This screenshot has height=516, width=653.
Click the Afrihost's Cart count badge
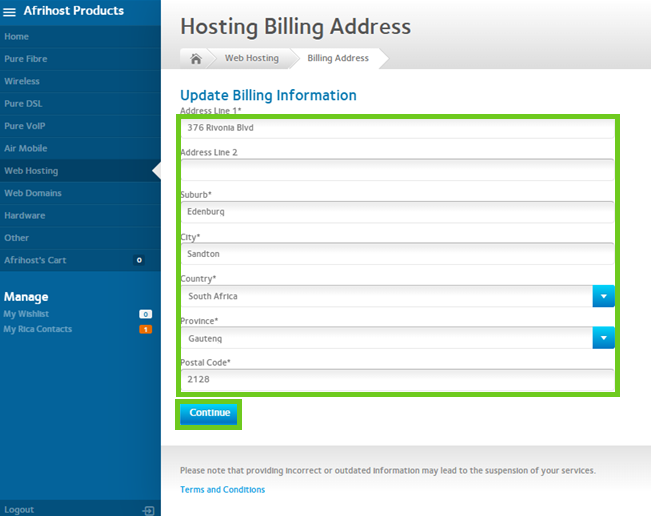point(139,260)
